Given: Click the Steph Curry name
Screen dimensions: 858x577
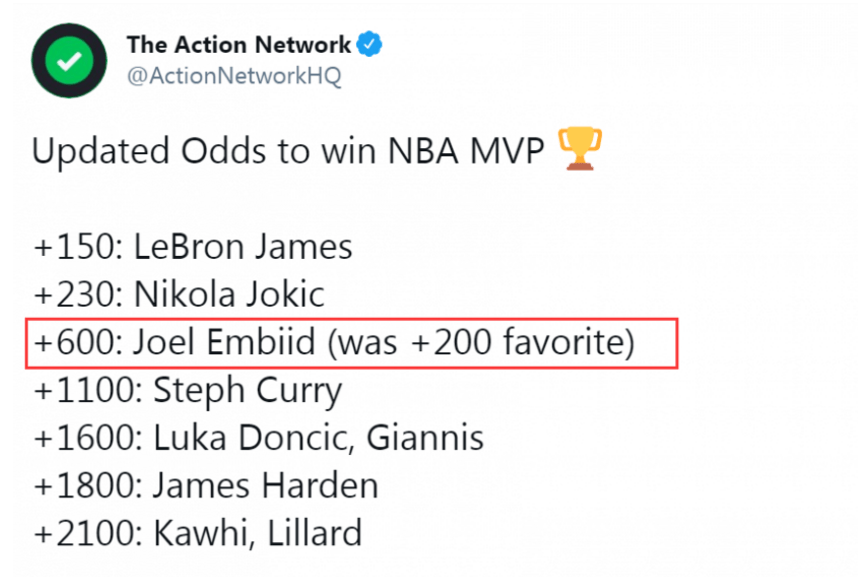Looking at the screenshot, I should [247, 391].
